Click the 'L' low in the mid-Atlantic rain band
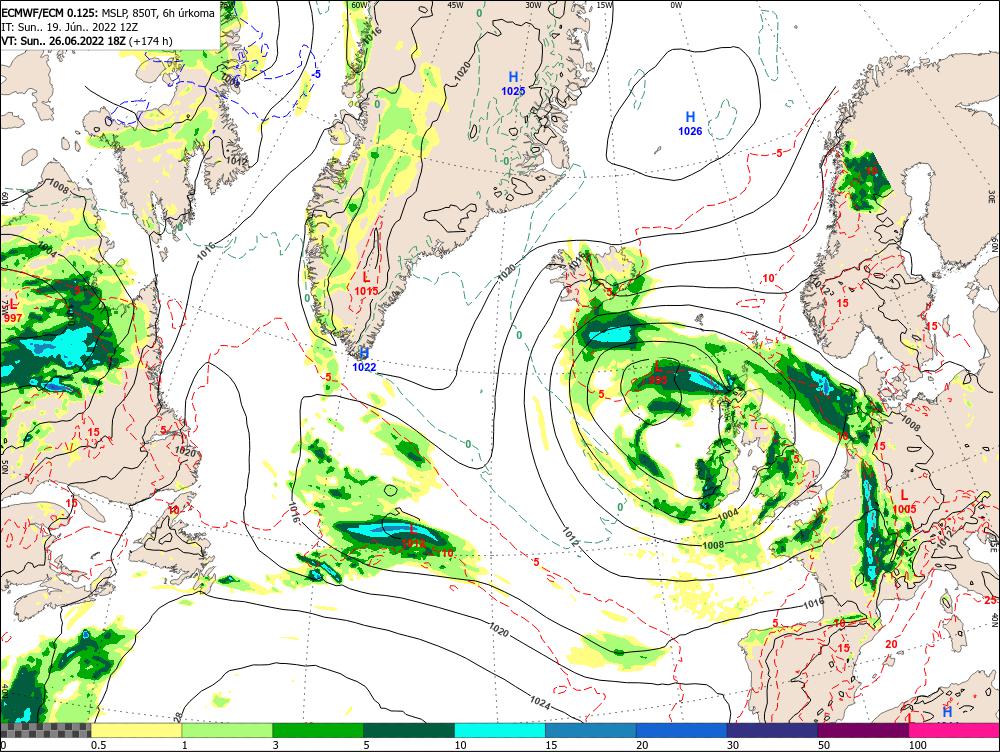 413,536
